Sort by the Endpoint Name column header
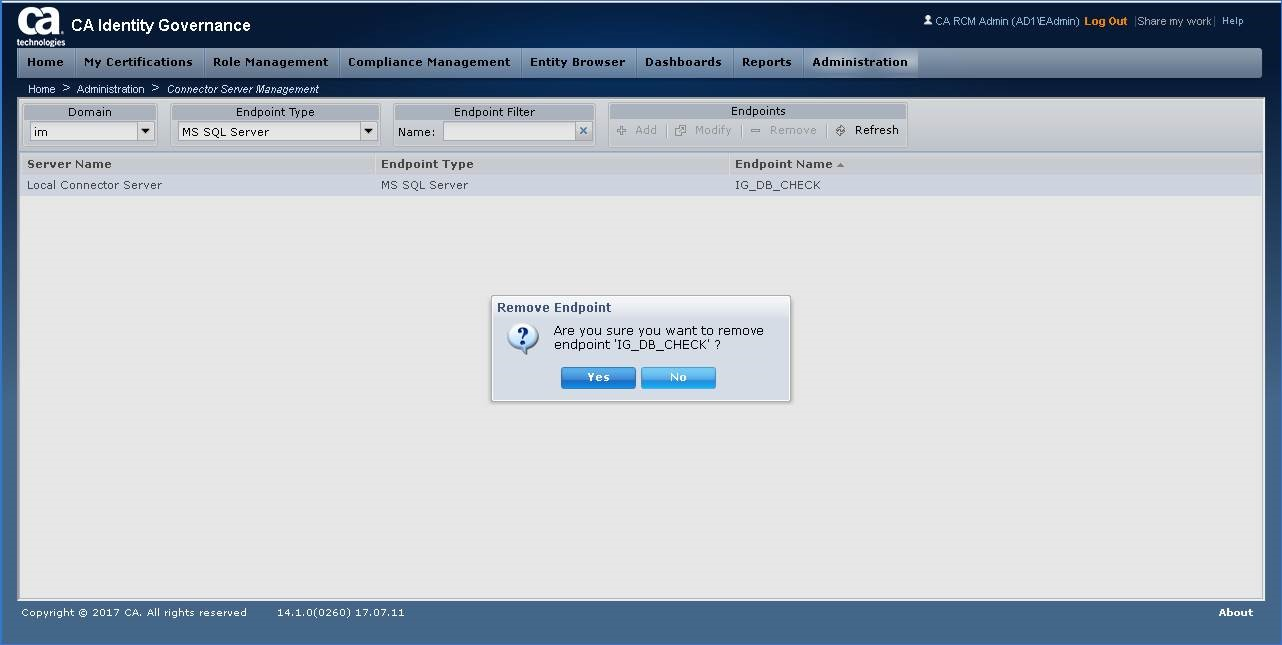 996,164
